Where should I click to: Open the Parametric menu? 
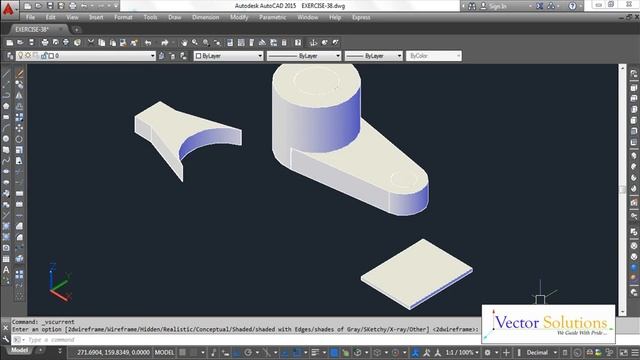point(273,17)
